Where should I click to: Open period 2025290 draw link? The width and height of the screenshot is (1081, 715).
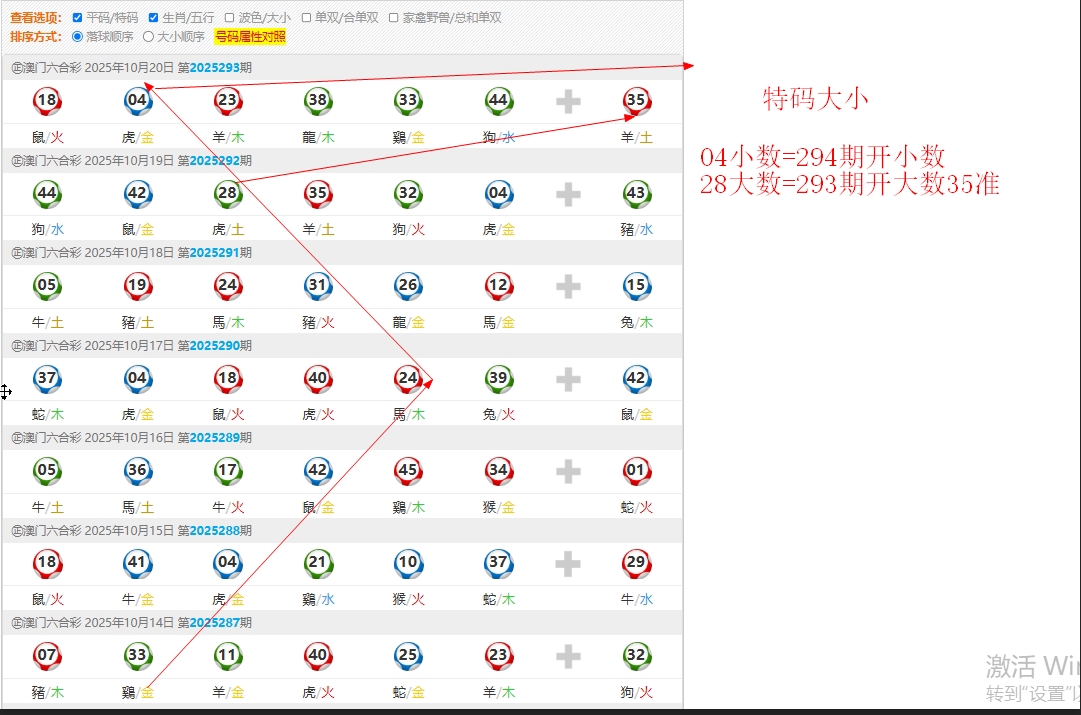tap(214, 345)
